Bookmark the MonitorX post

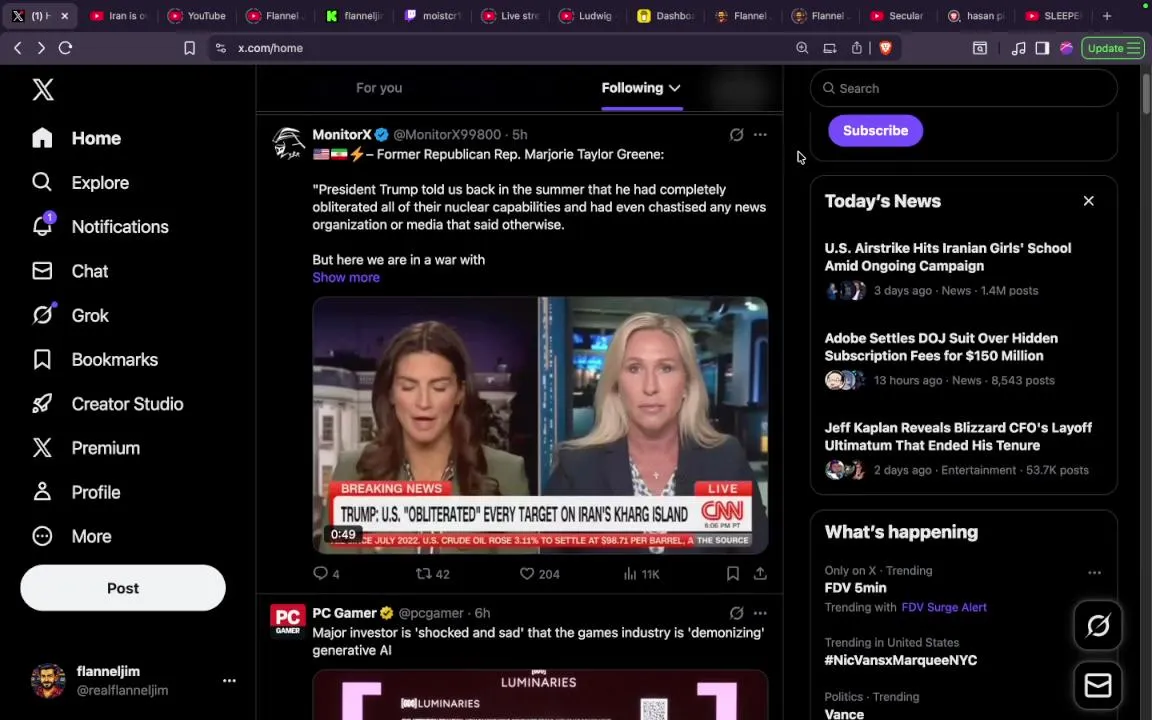click(x=732, y=573)
